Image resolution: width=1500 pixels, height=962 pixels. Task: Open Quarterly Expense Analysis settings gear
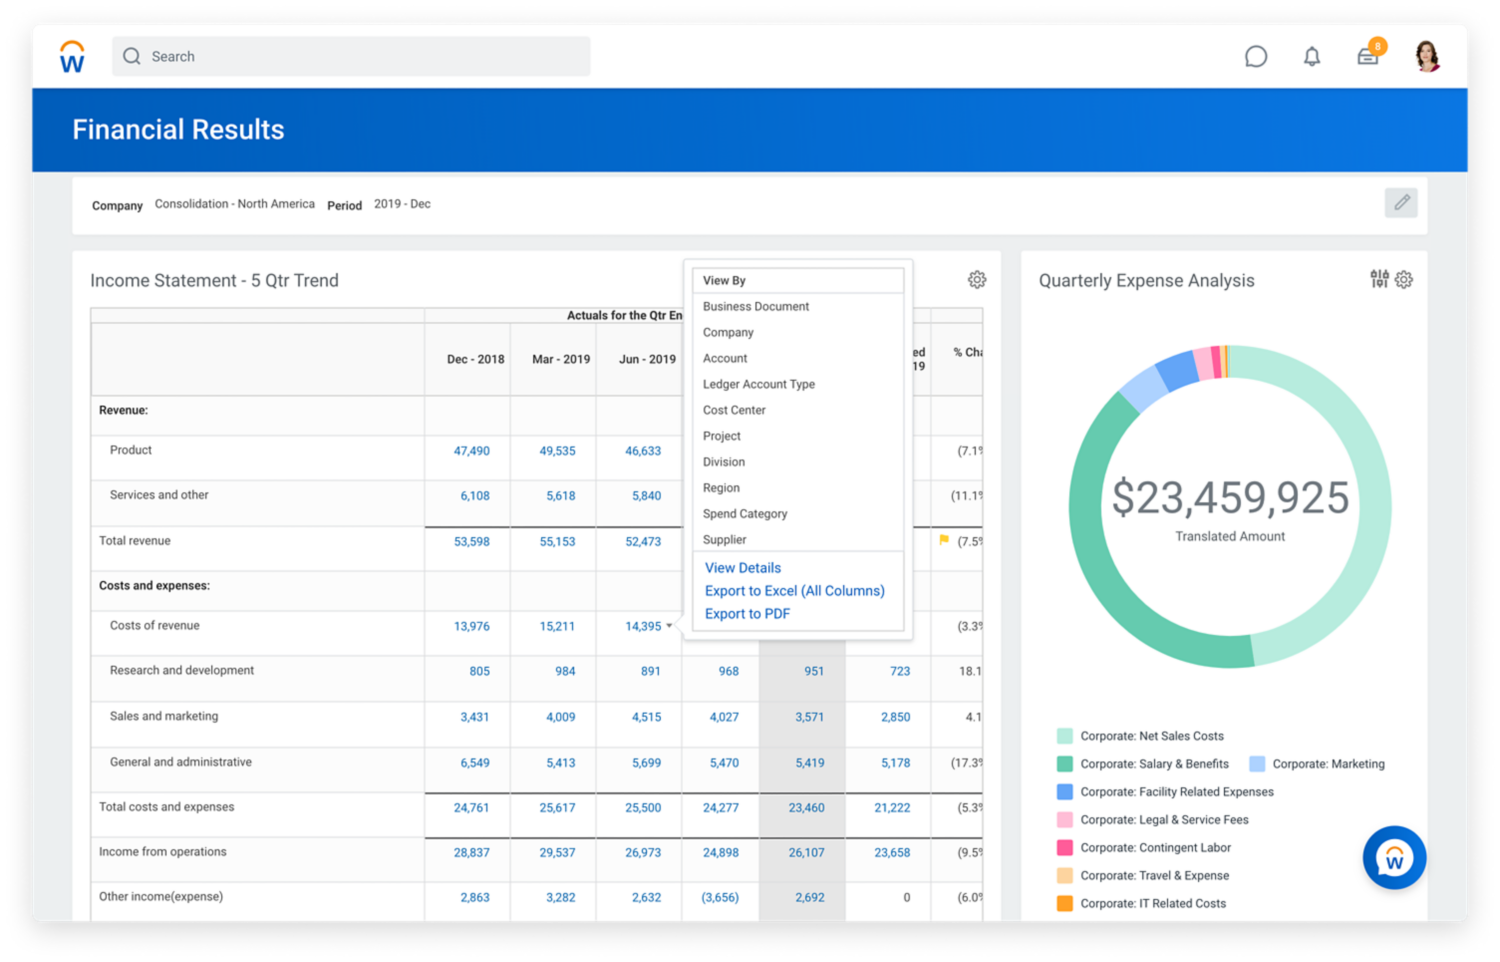coord(1404,280)
